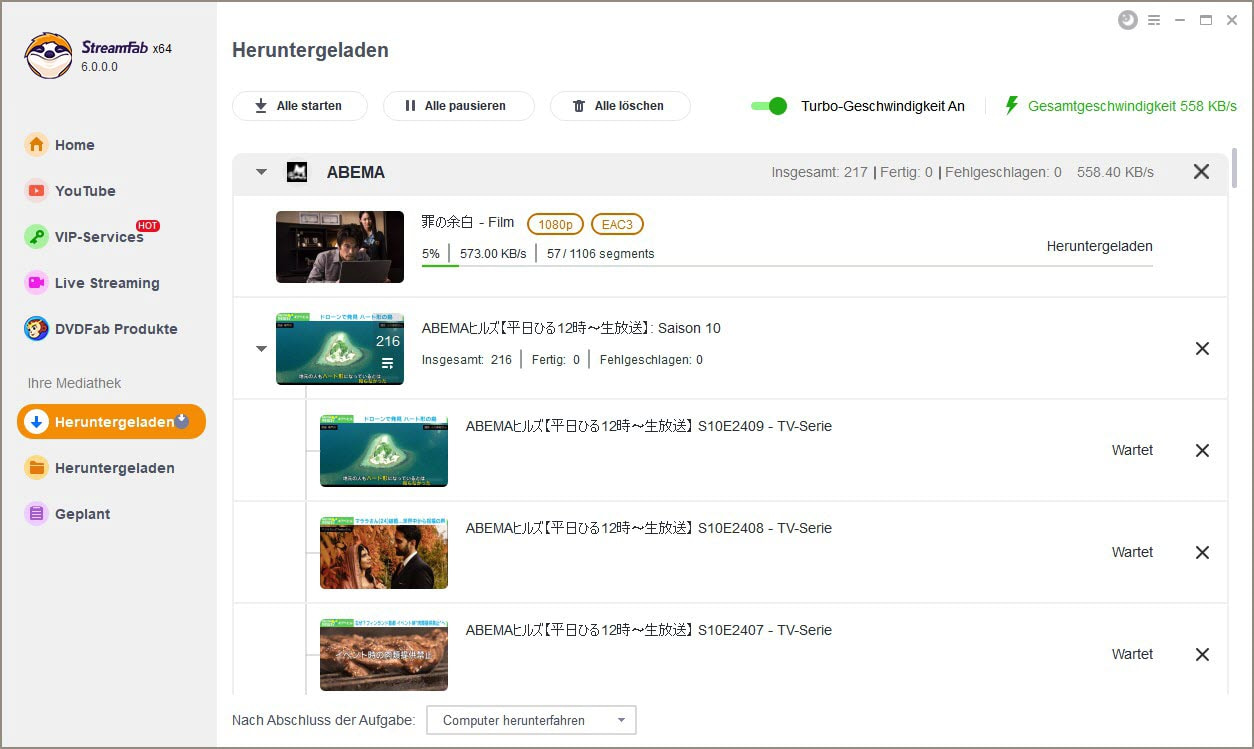
Task: Click the 1080p quality badge
Action: [x=555, y=224]
